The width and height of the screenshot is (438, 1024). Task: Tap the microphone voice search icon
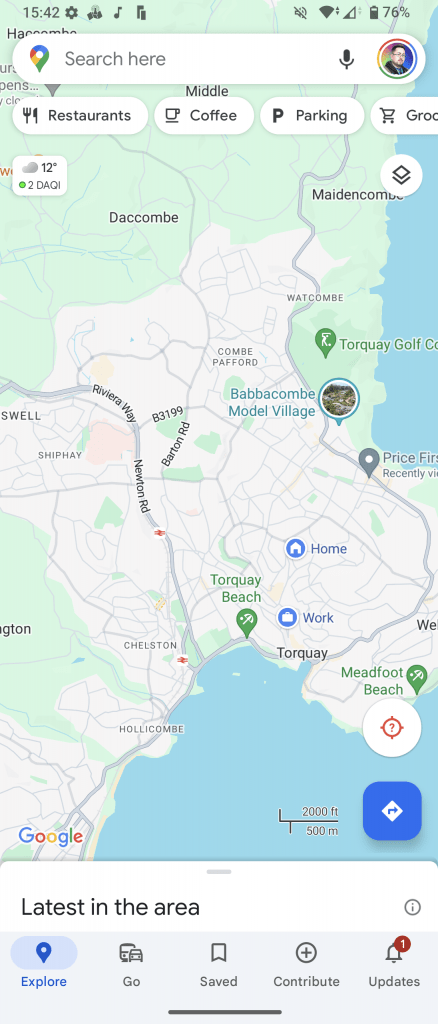(x=347, y=59)
